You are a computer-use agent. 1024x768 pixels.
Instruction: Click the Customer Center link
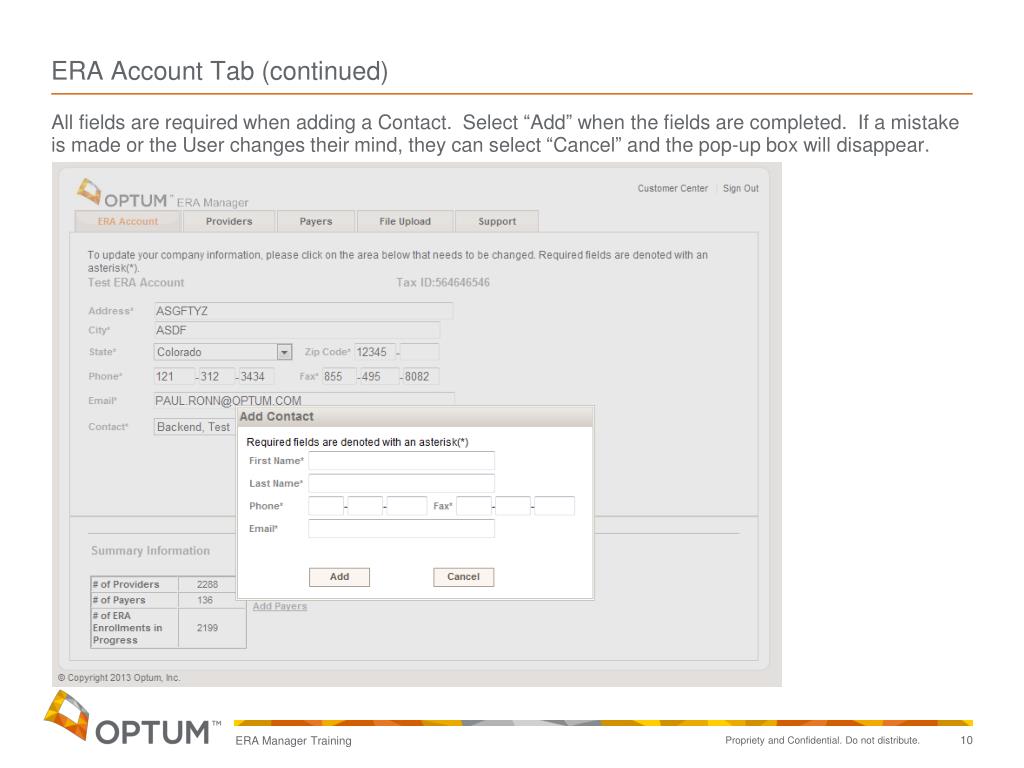673,188
